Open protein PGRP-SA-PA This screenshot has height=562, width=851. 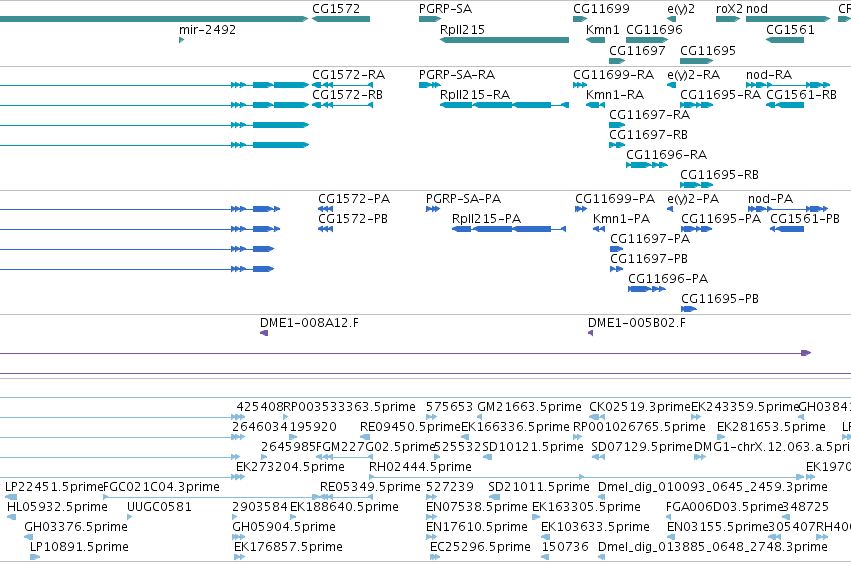click(x=463, y=199)
